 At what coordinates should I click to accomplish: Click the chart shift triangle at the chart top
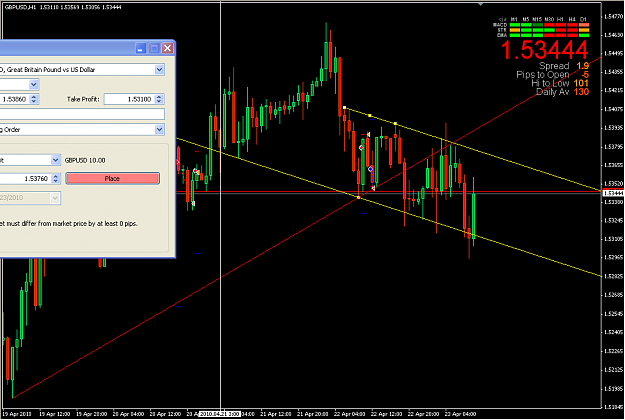[481, 4]
